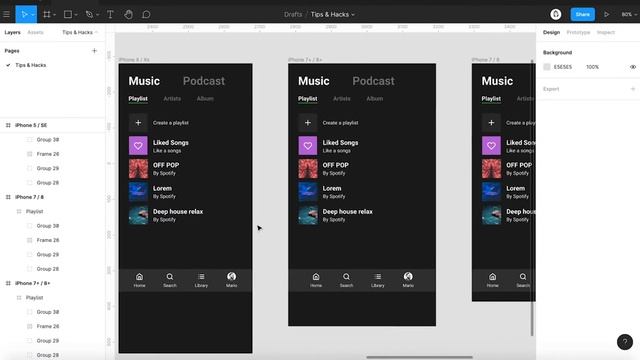Select Group 38 under iPhone 5 / SE

48,140
